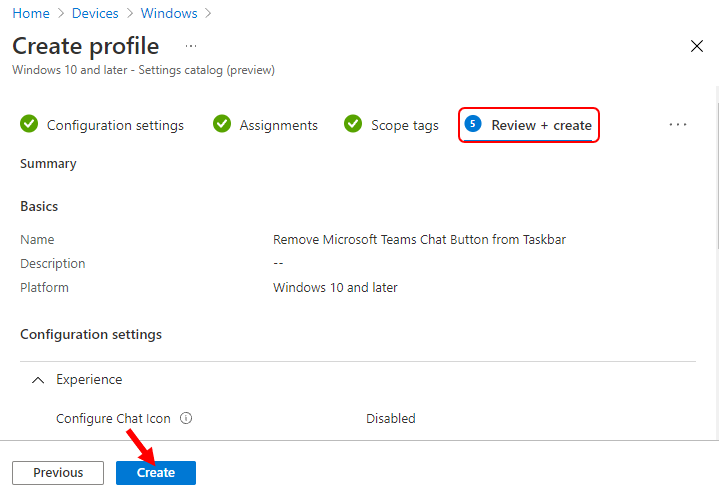The height and width of the screenshot is (504, 723).
Task: Click the Previous button
Action: click(x=58, y=473)
